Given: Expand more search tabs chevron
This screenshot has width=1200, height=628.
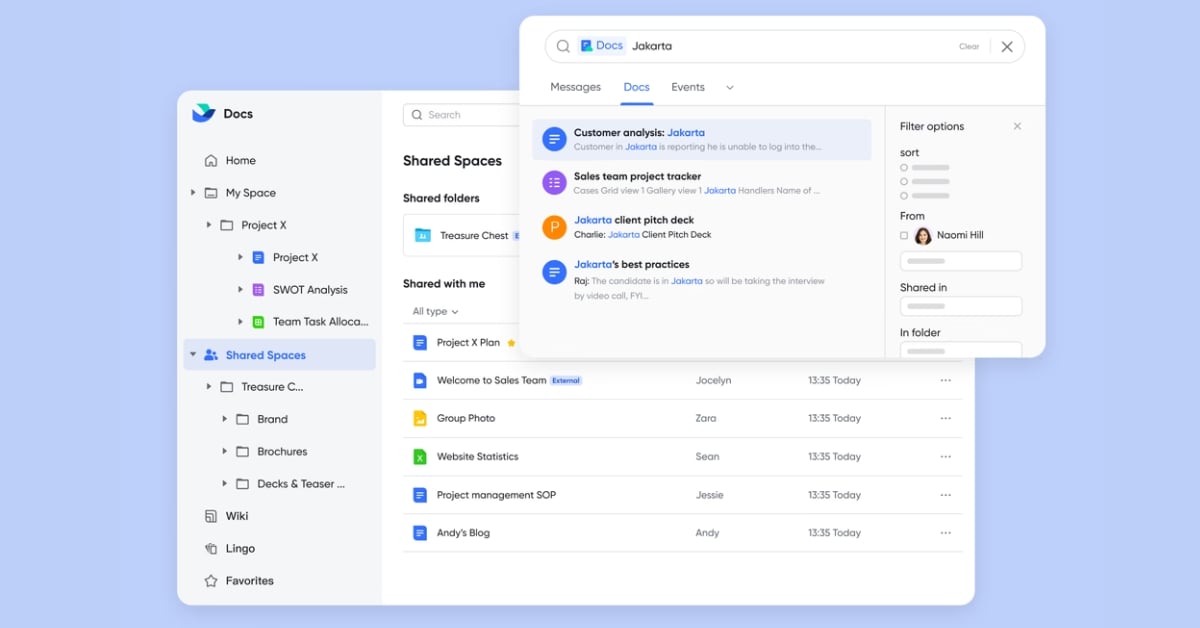Looking at the screenshot, I should coord(729,88).
